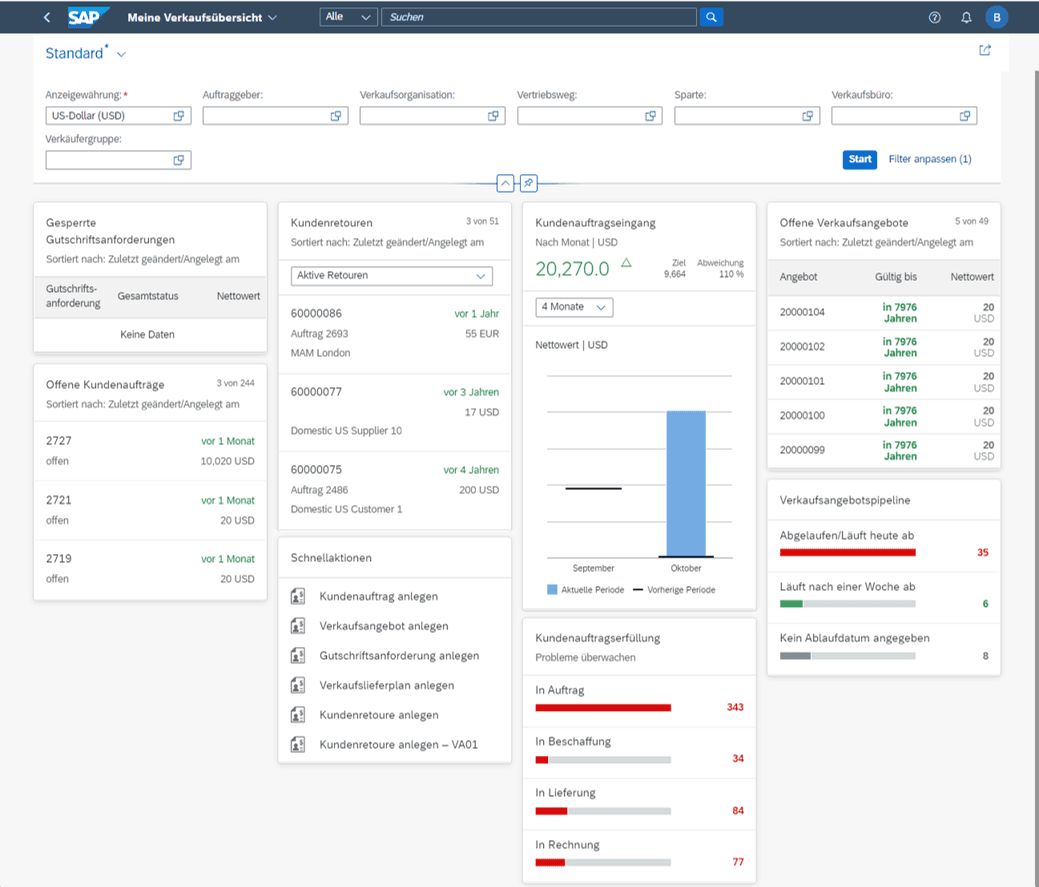This screenshot has width=1039, height=887.
Task: Open value help for Anzeigewährung field
Action: coord(178,116)
